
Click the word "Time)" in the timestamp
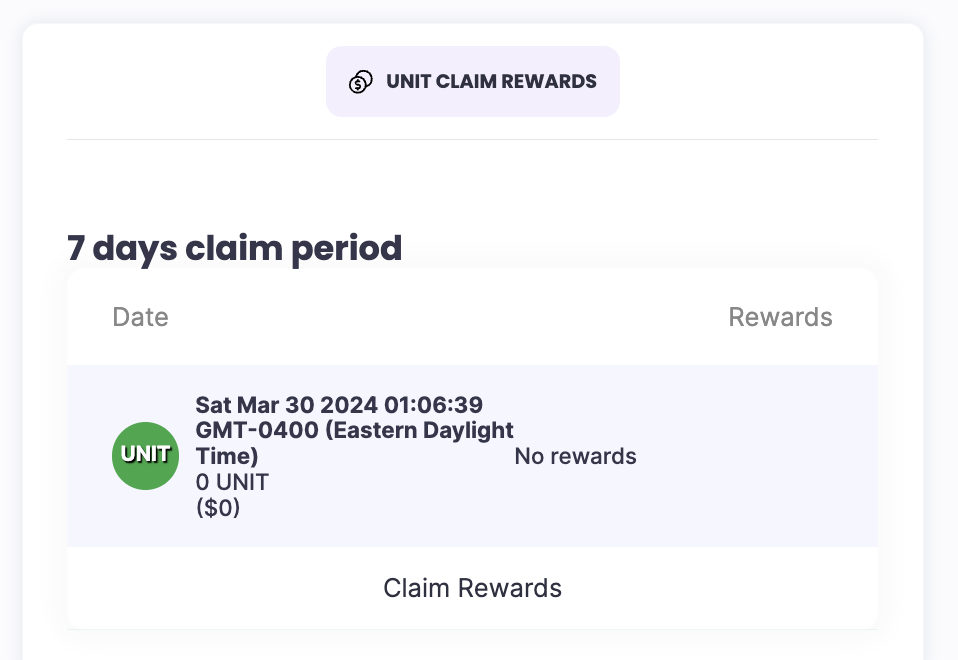click(x=227, y=457)
